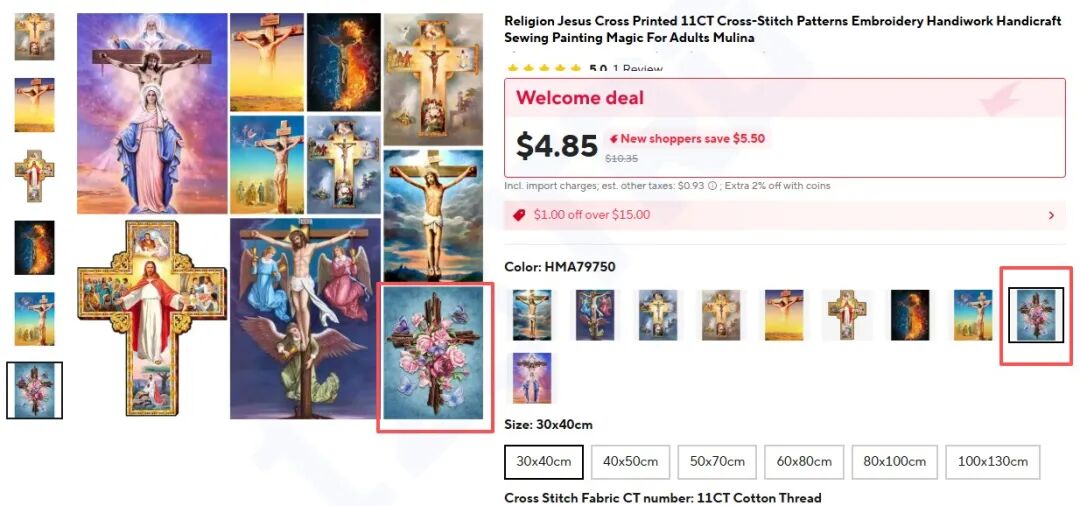Select the floral cross thumbnail in the left strip

[x=34, y=390]
